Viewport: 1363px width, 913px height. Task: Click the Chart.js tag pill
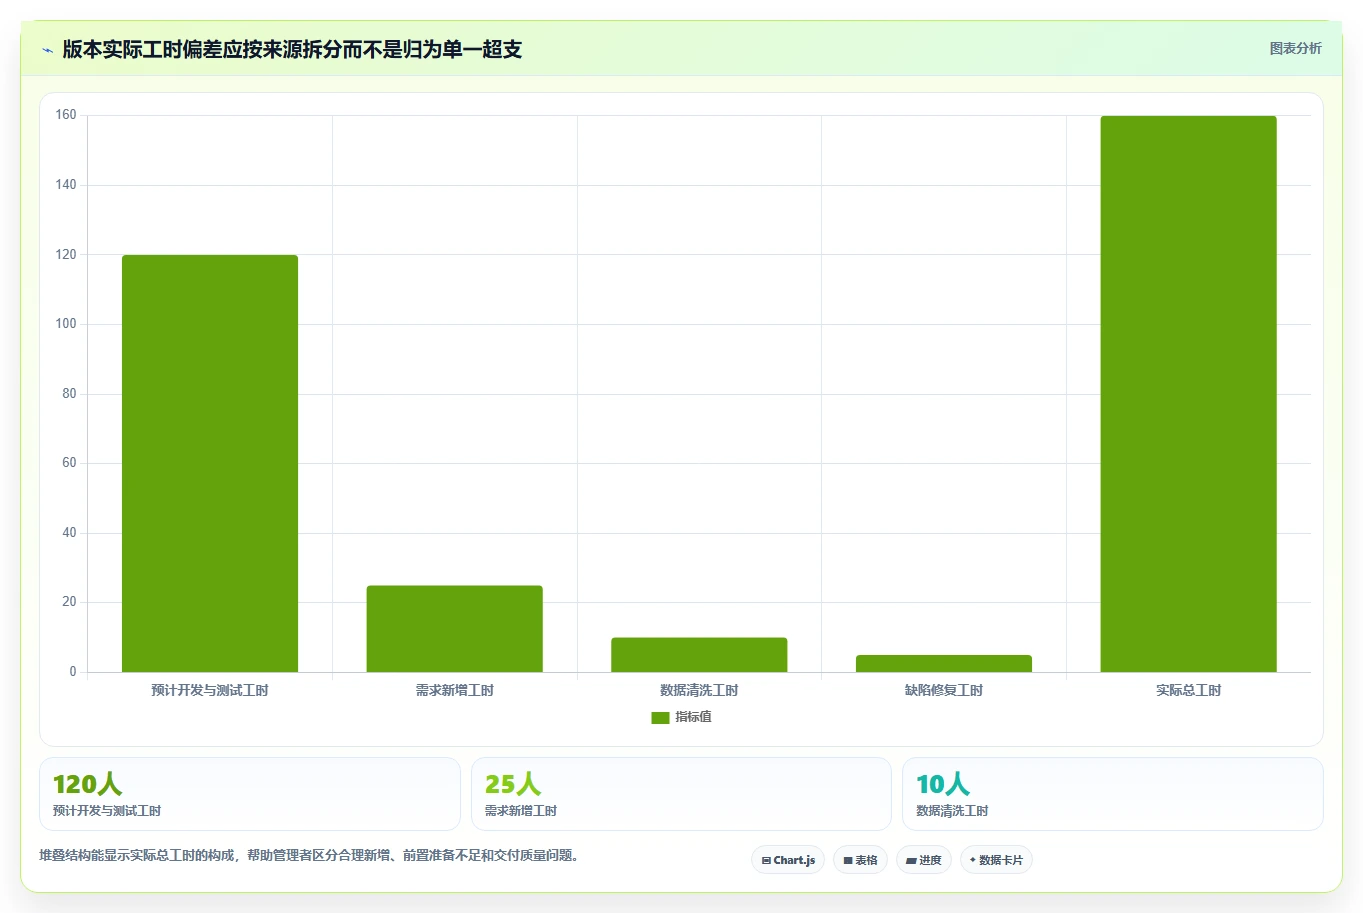click(788, 860)
